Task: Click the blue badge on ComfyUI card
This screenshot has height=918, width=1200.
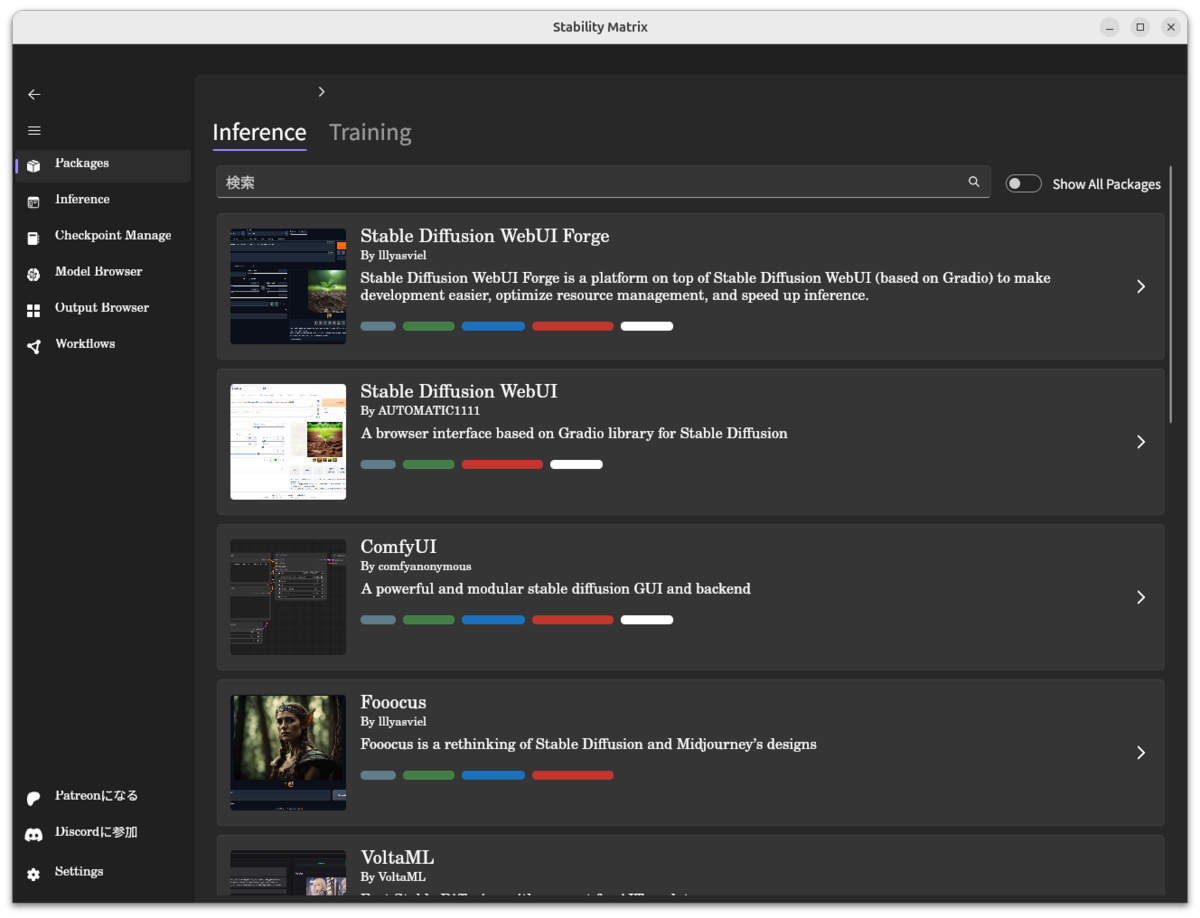Action: point(493,620)
